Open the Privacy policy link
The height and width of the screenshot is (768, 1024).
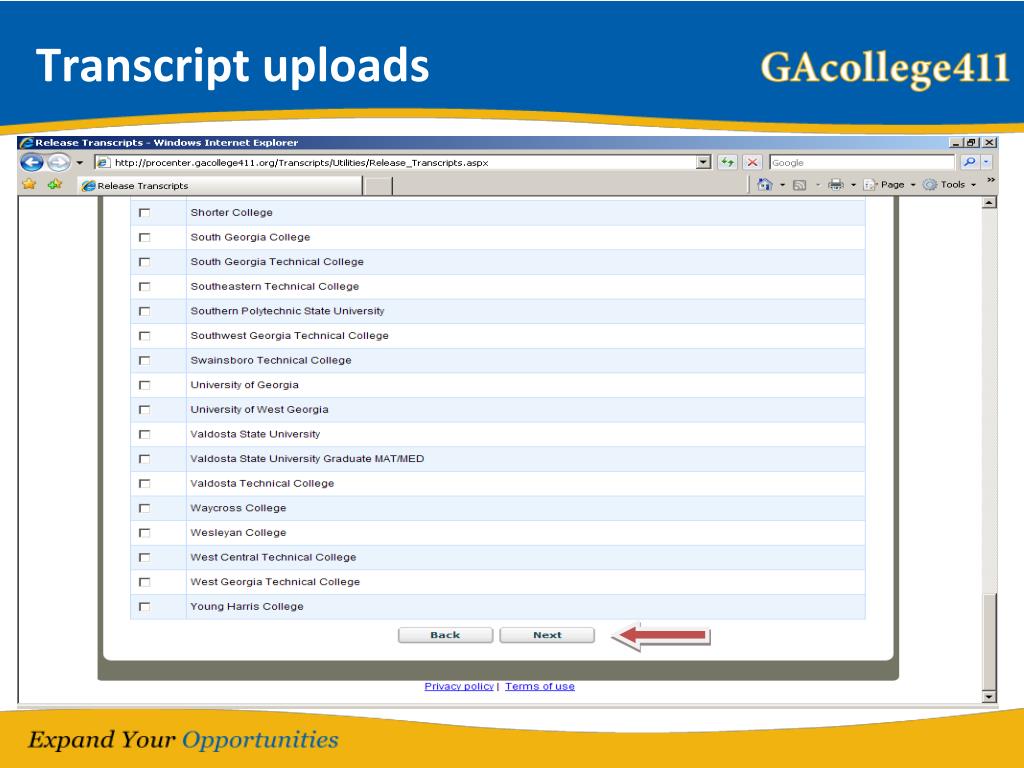459,686
